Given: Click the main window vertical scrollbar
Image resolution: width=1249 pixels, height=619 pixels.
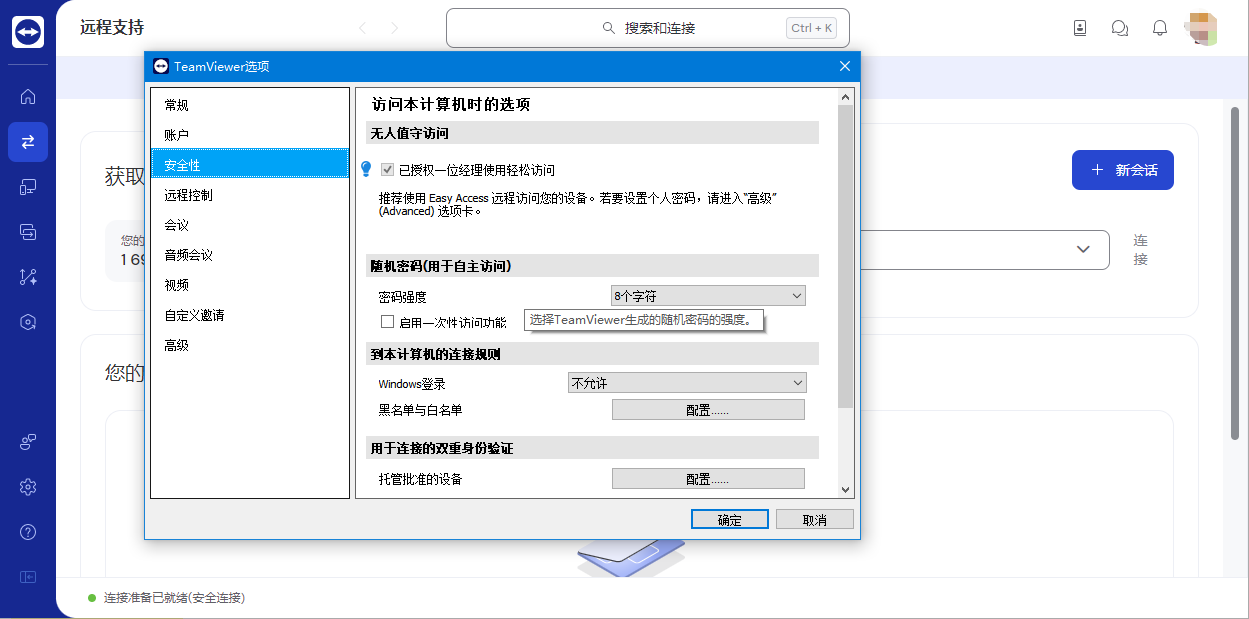Looking at the screenshot, I should tap(1236, 272).
